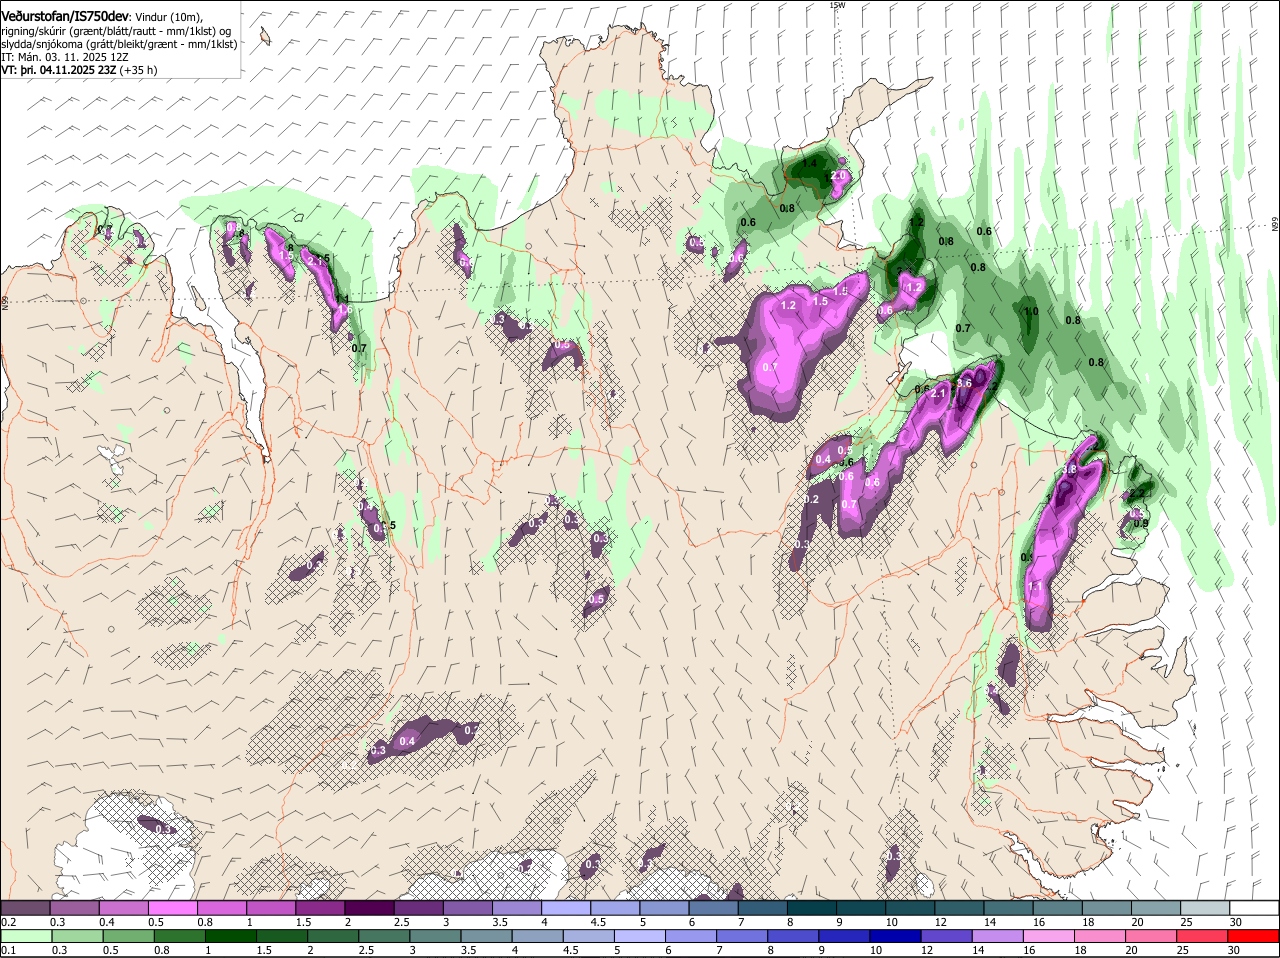Select the 0.9 value label on the map
The width and height of the screenshot is (1280, 958).
pos(1141,523)
